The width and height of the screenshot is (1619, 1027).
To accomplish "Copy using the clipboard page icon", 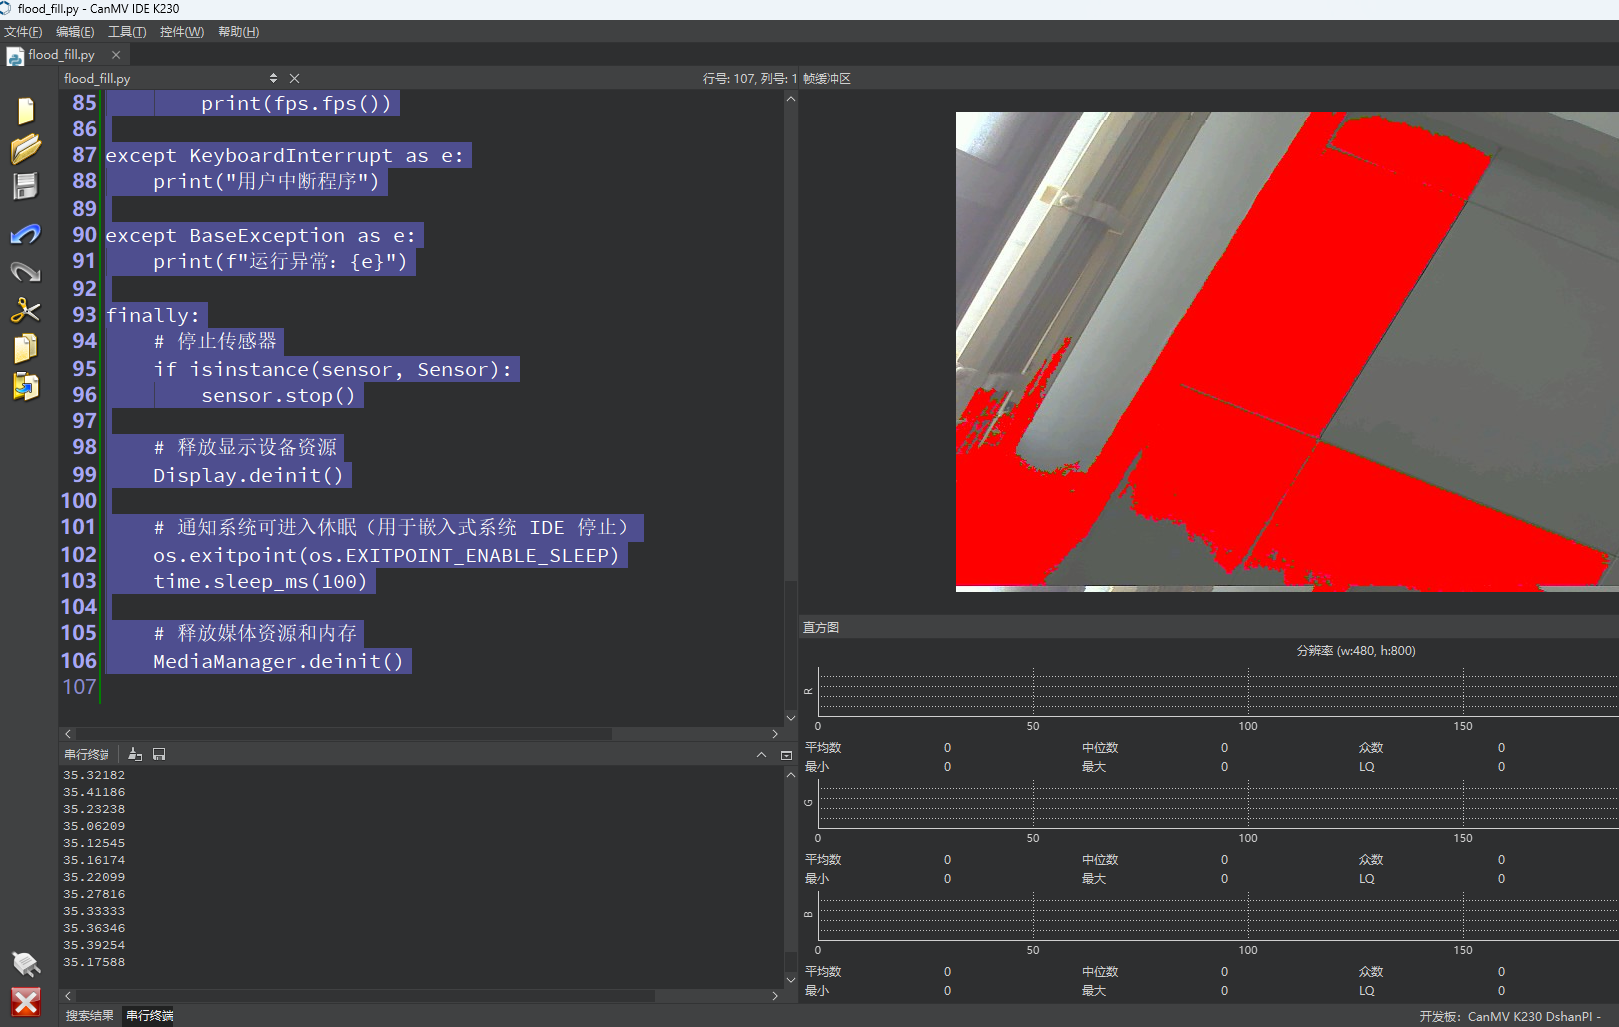I will coord(26,348).
